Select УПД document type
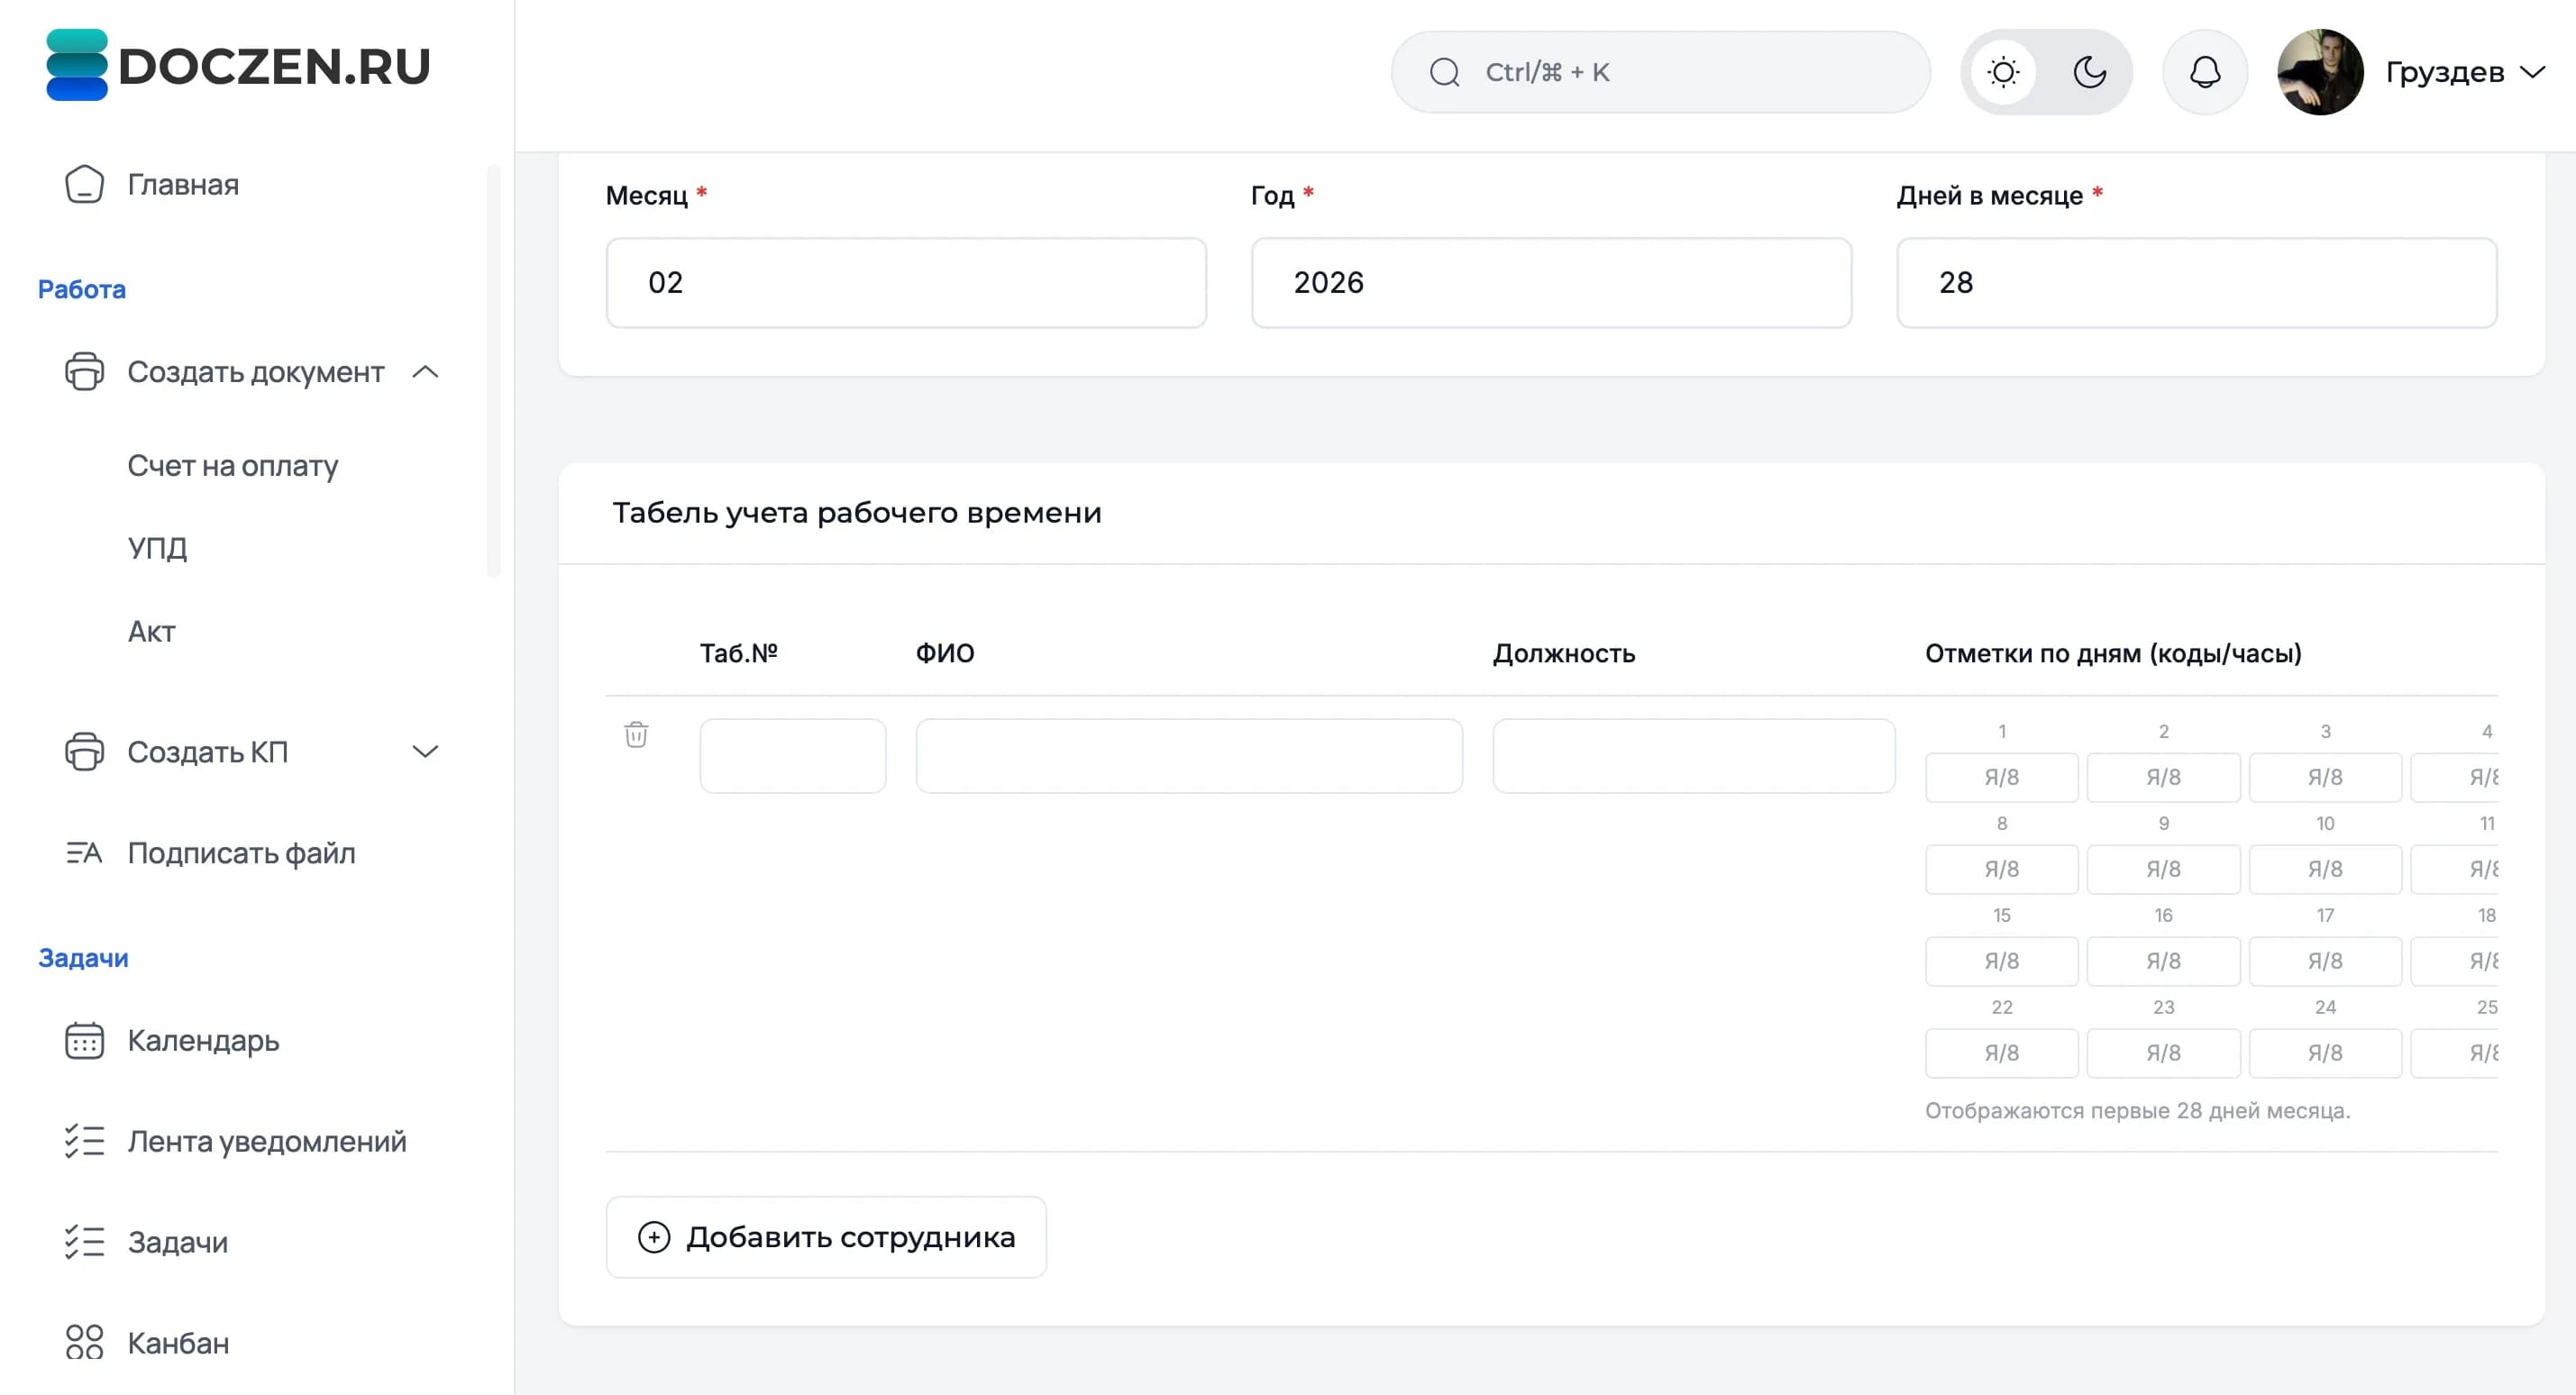 click(x=157, y=548)
